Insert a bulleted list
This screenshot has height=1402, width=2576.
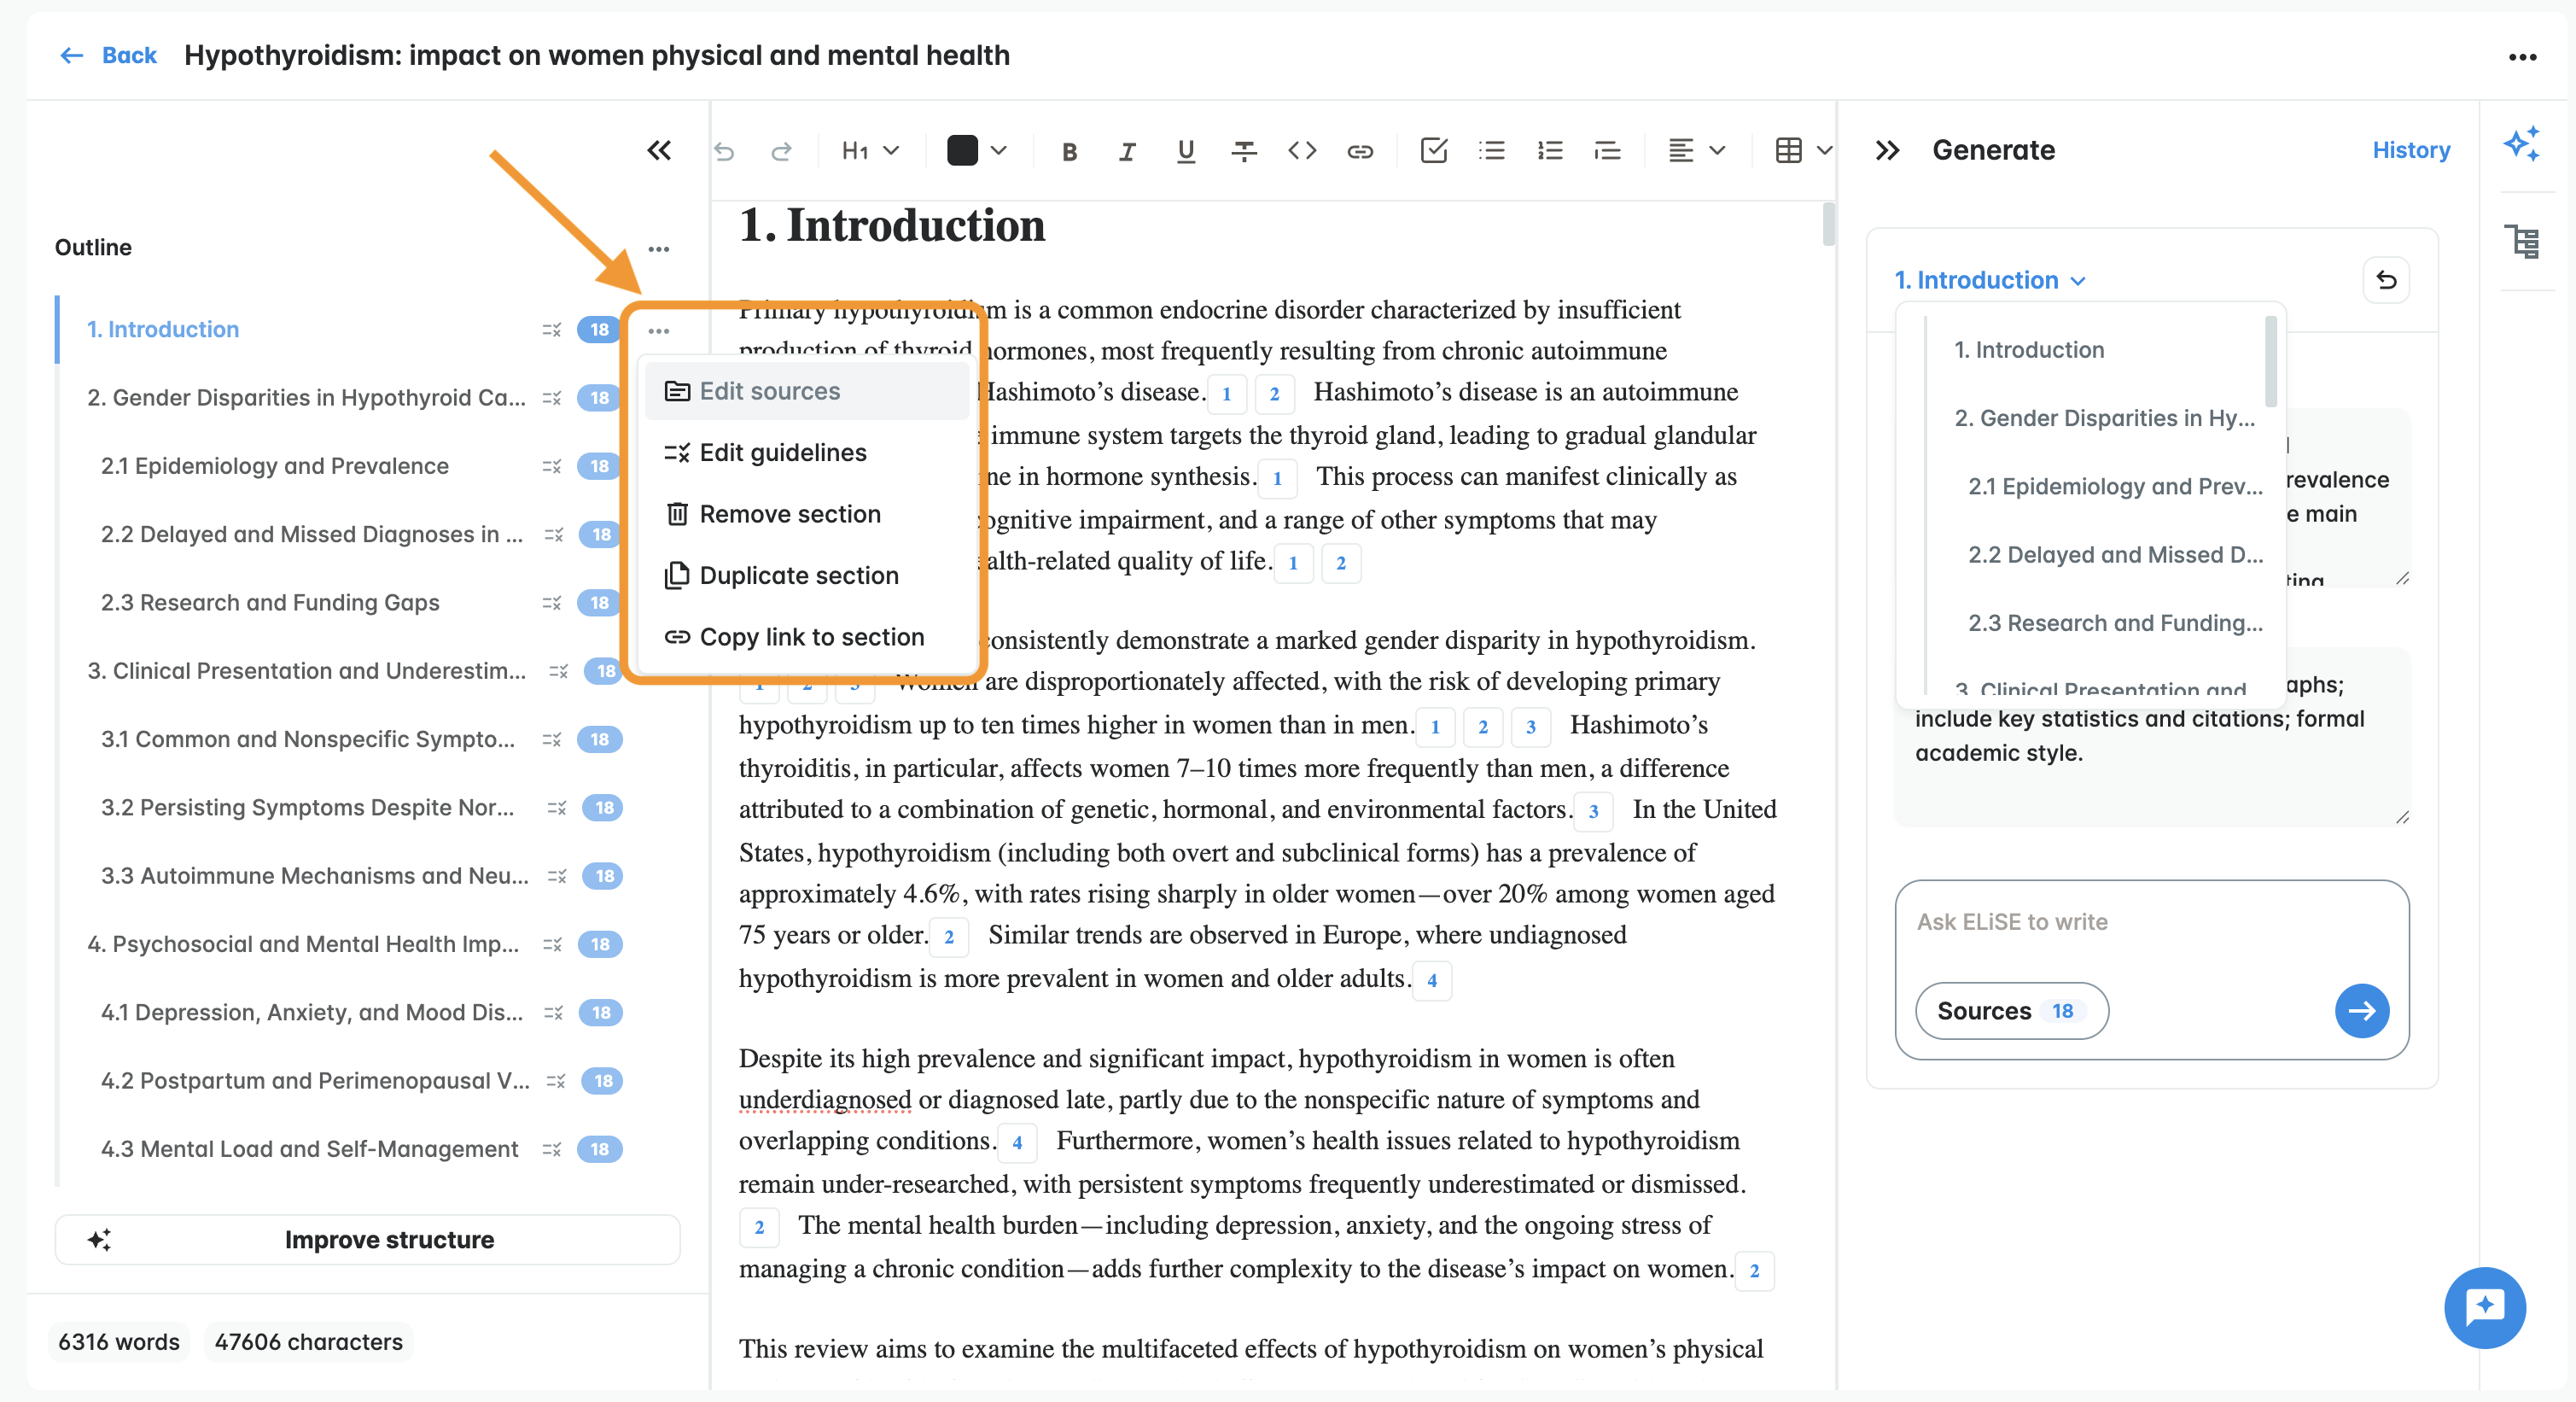point(1491,151)
